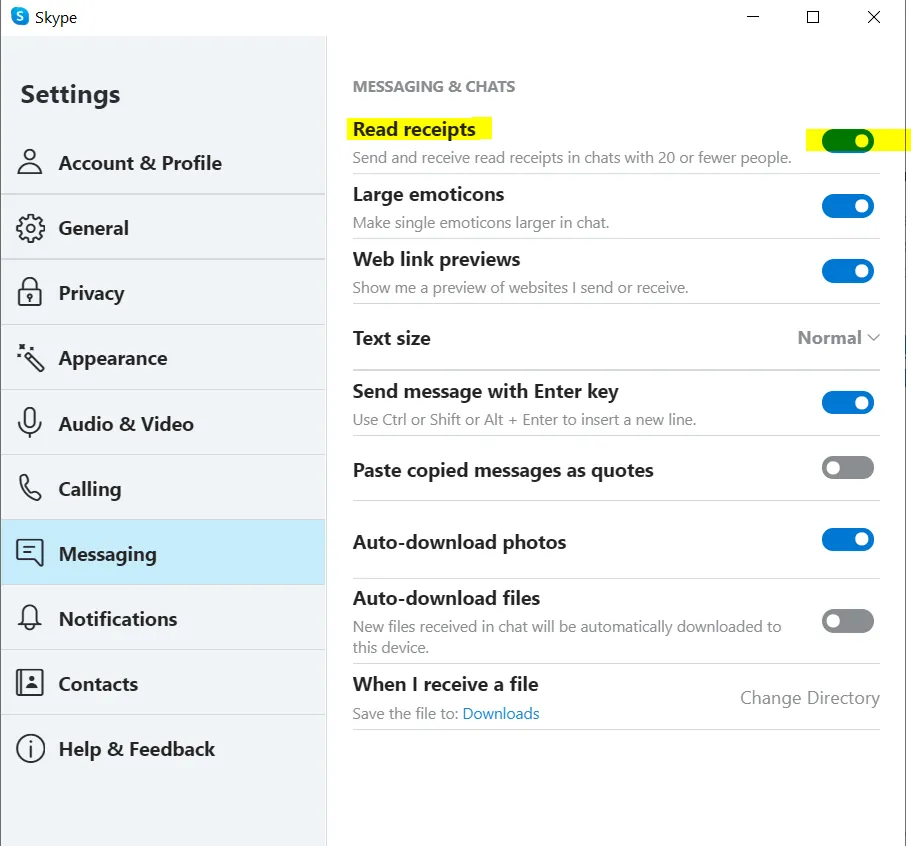Click the Text size label
The height and width of the screenshot is (846, 911).
(392, 338)
